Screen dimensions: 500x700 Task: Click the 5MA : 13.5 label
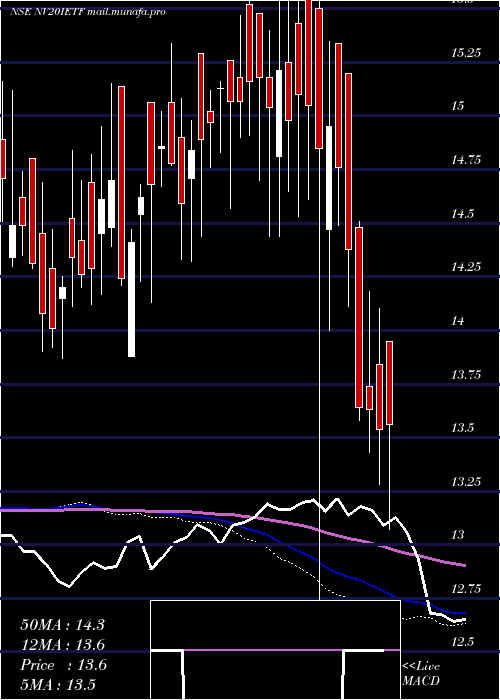click(58, 685)
